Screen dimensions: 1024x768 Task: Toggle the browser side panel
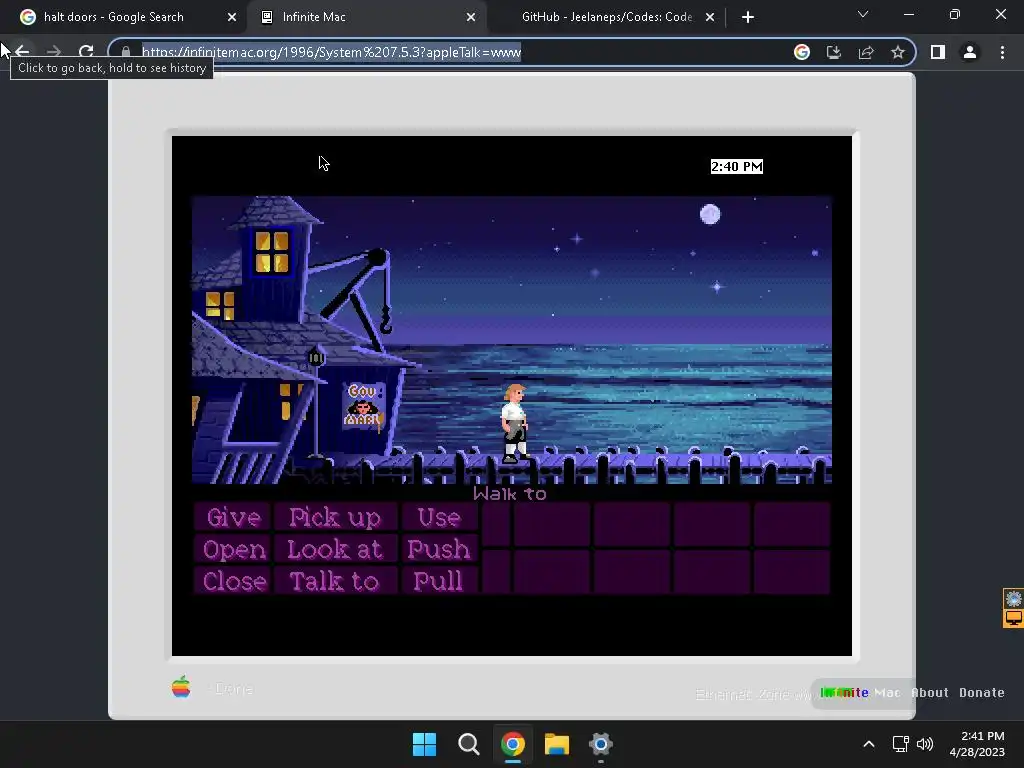coord(938,52)
